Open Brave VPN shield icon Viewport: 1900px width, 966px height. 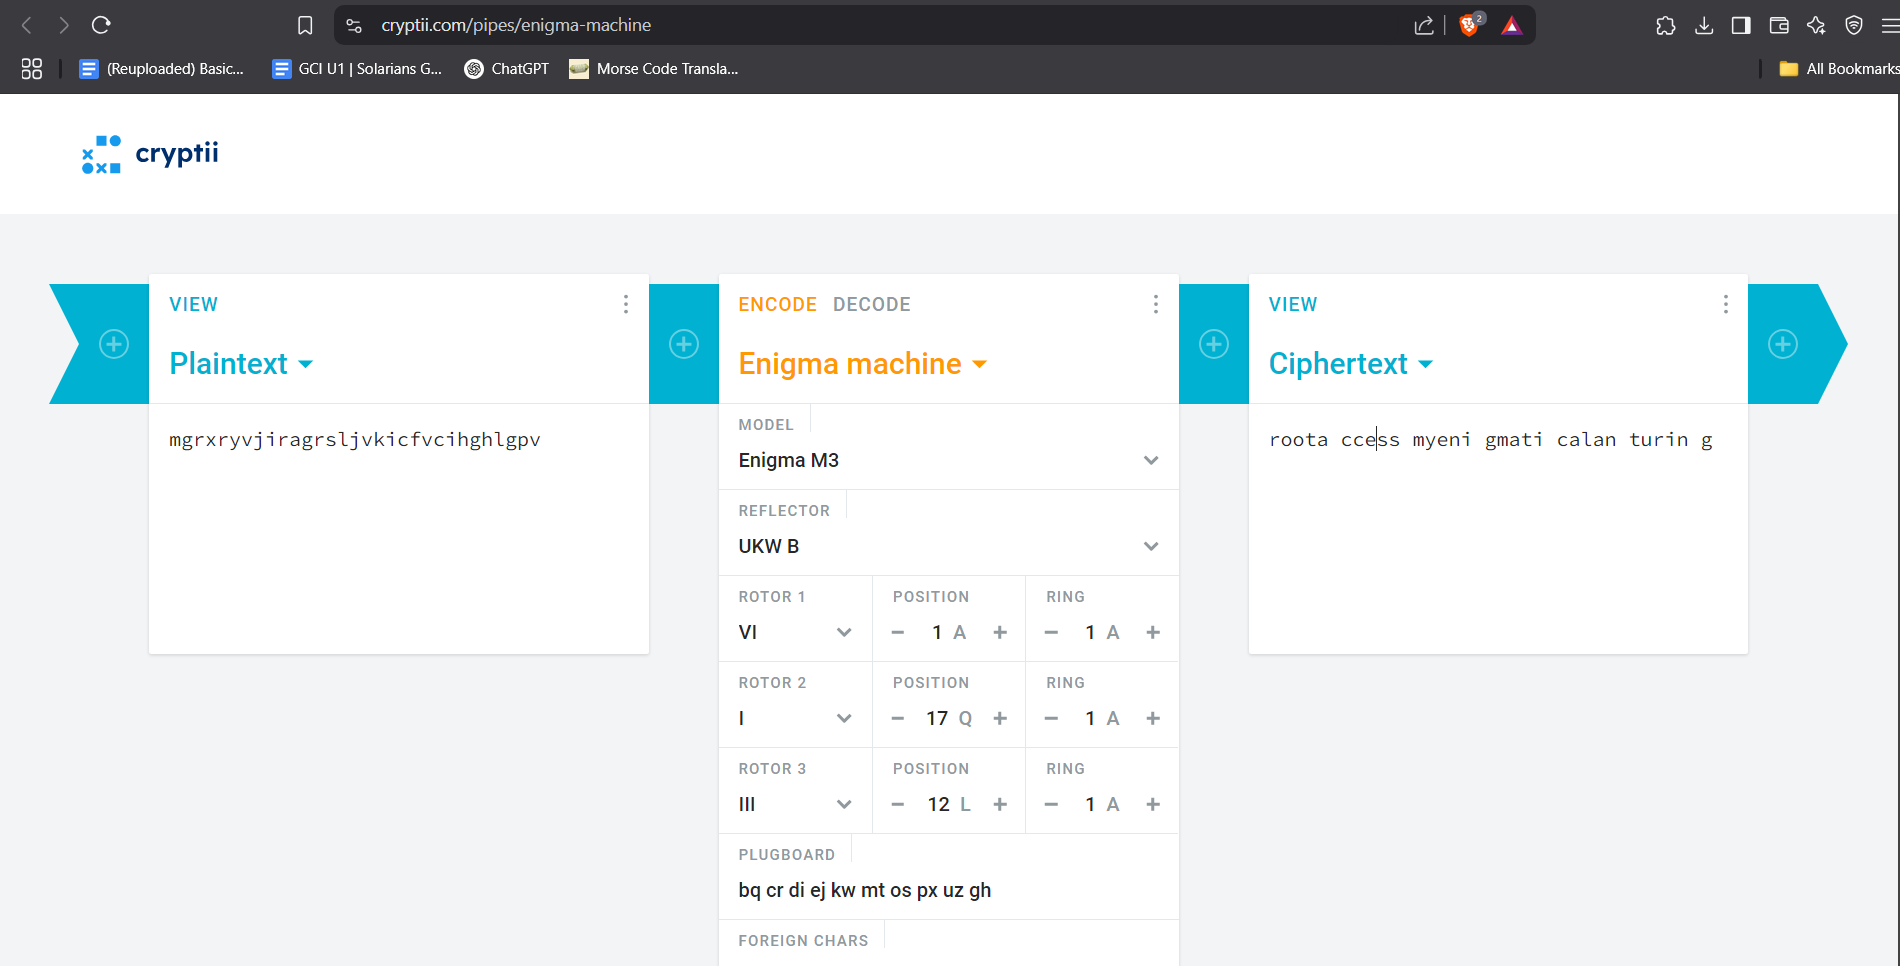(x=1854, y=25)
